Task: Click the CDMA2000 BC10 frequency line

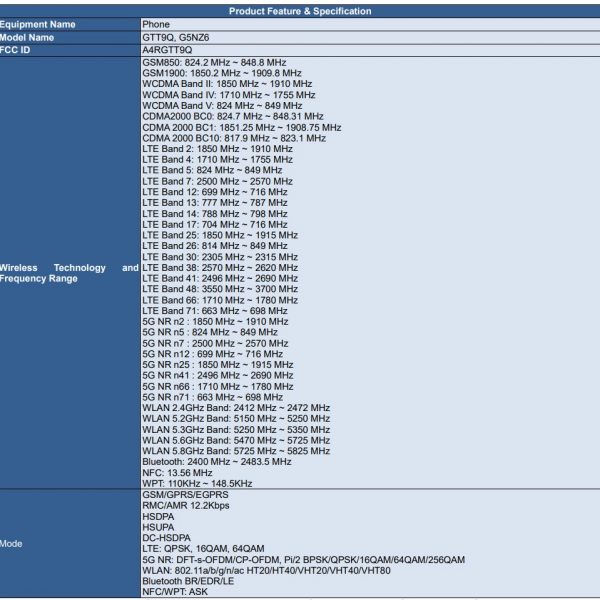Action: tap(233, 138)
